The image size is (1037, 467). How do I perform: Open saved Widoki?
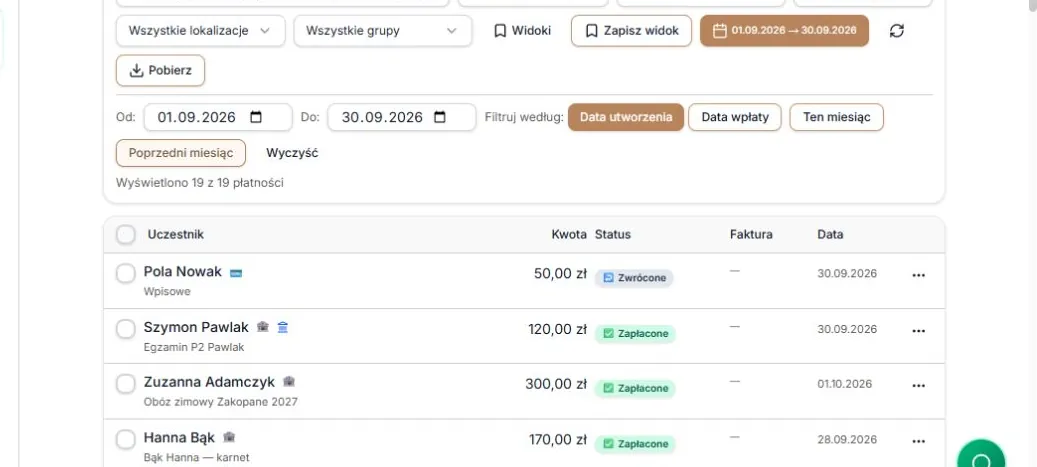point(522,30)
